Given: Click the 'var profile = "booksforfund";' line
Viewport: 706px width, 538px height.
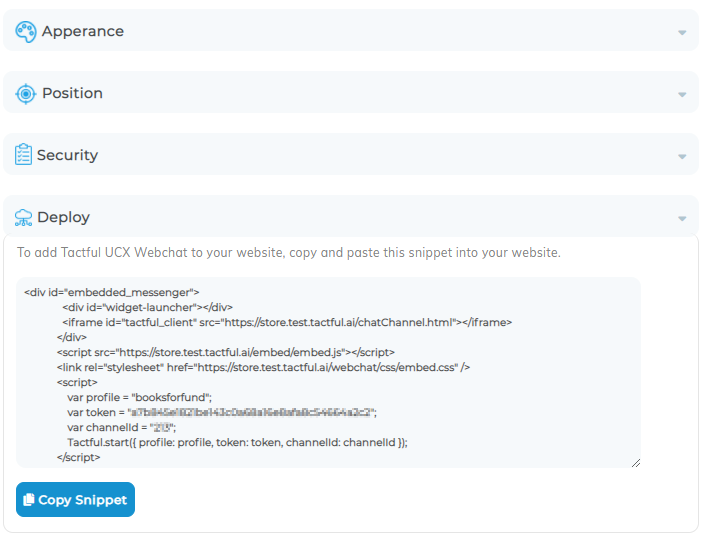Looking at the screenshot, I should pyautogui.click(x=140, y=398).
